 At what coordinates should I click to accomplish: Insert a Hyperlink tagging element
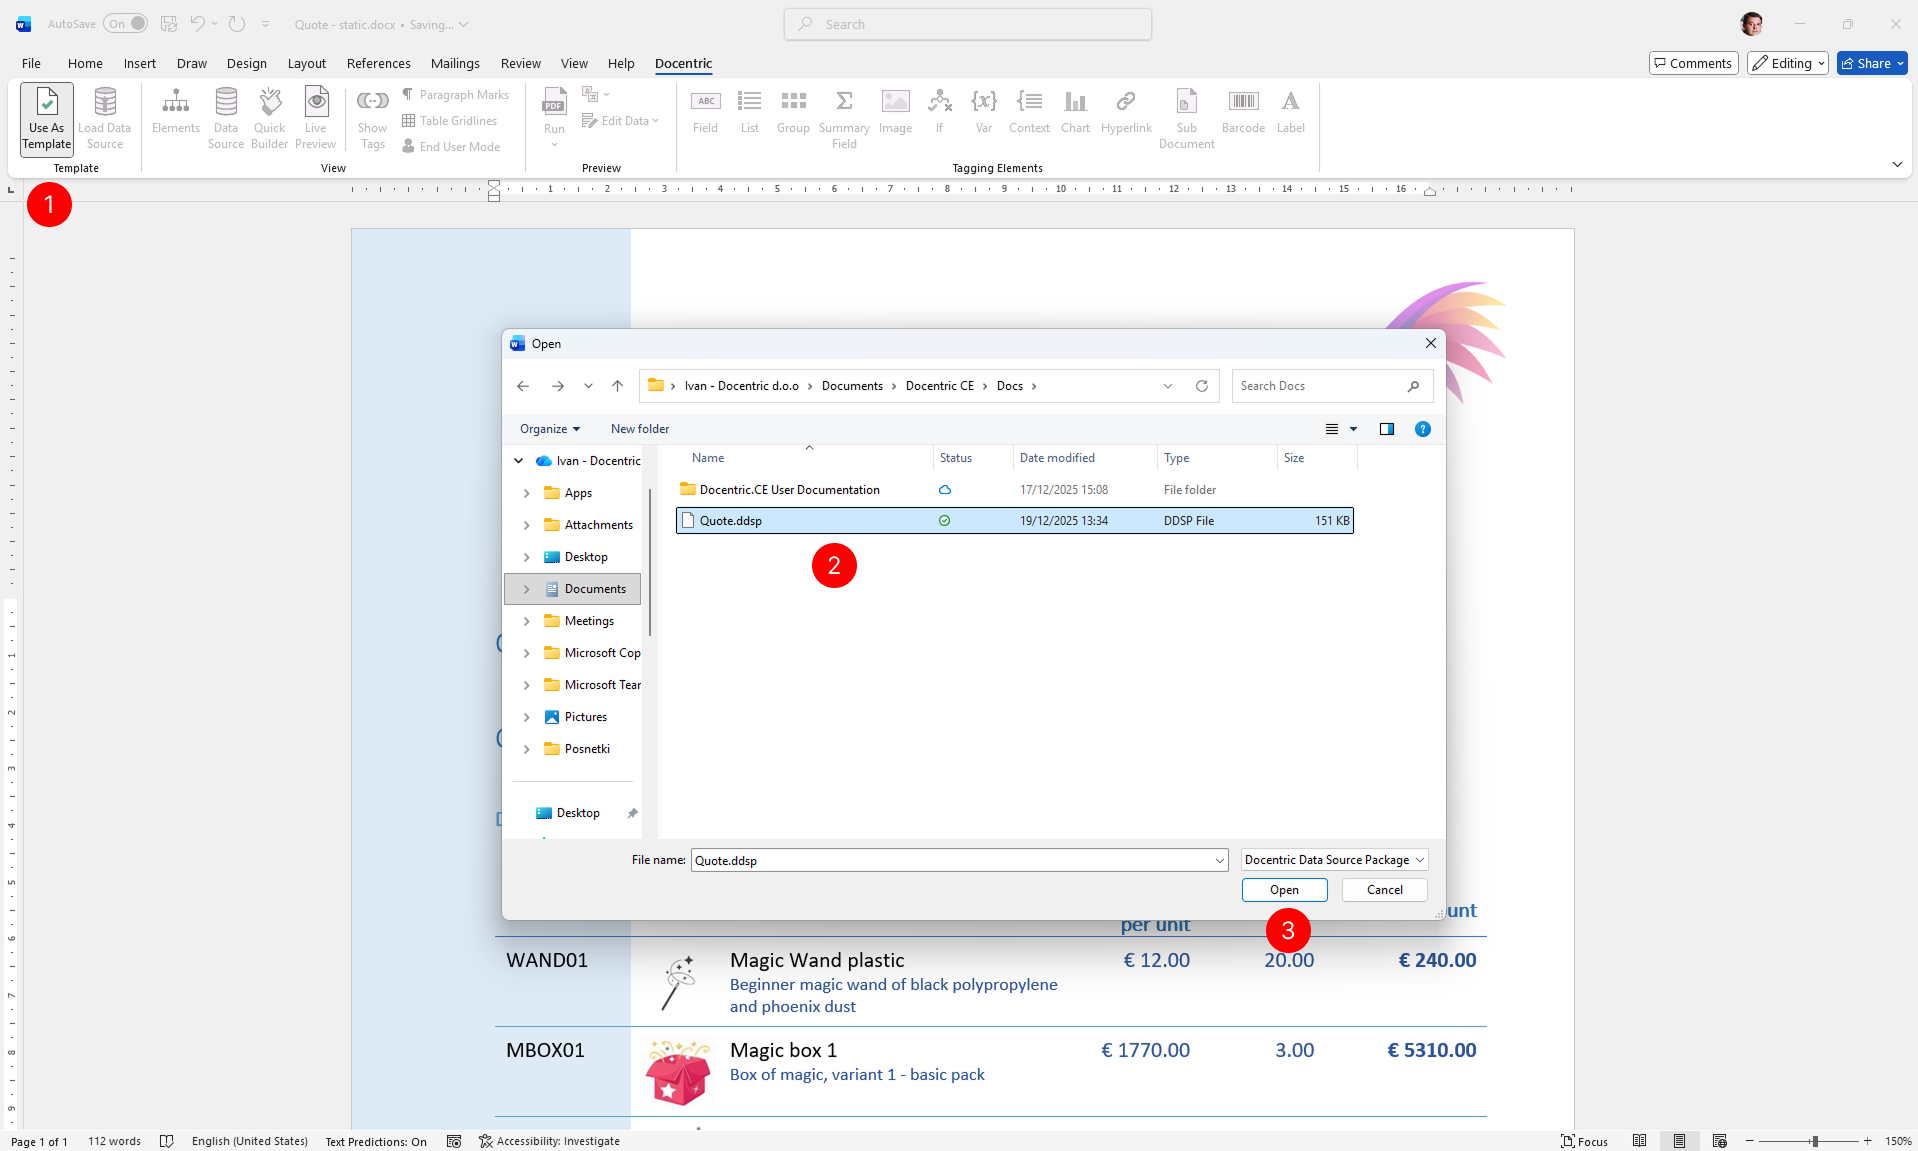(x=1126, y=111)
